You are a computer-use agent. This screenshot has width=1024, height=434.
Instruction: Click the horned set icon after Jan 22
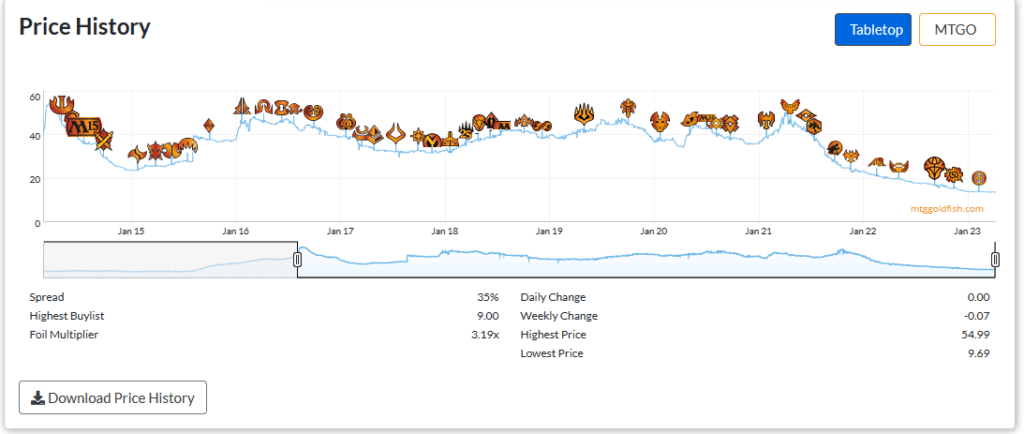coord(899,165)
